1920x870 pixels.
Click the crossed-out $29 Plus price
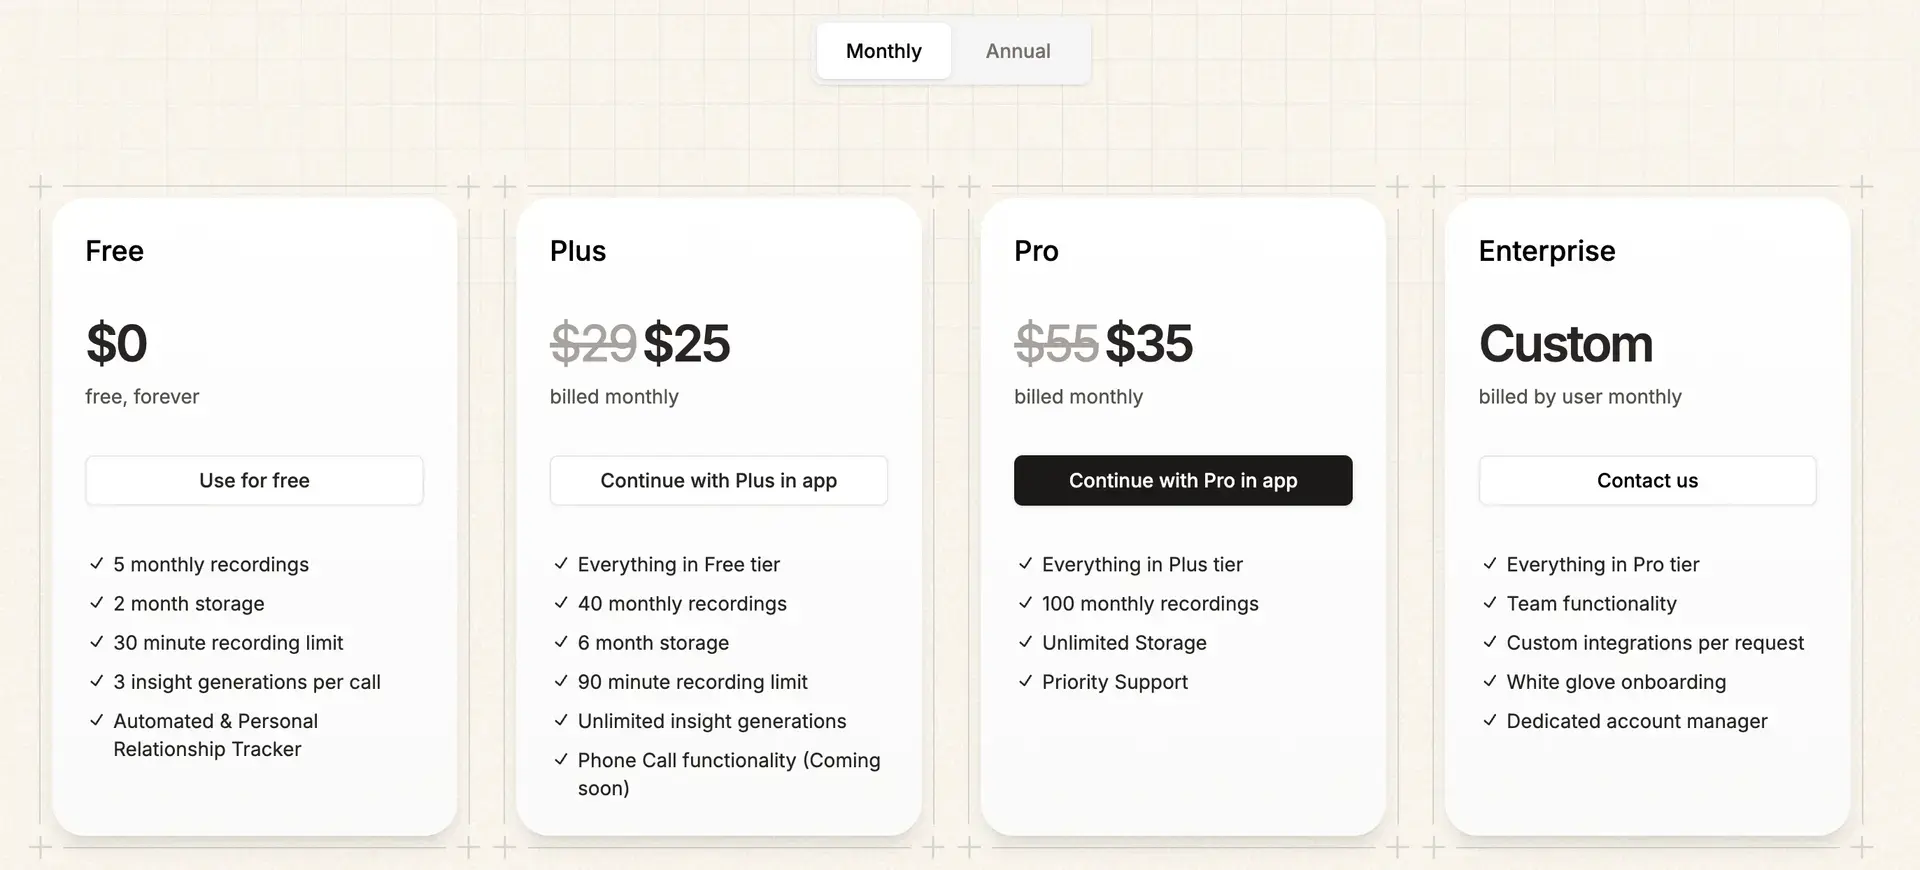click(592, 344)
